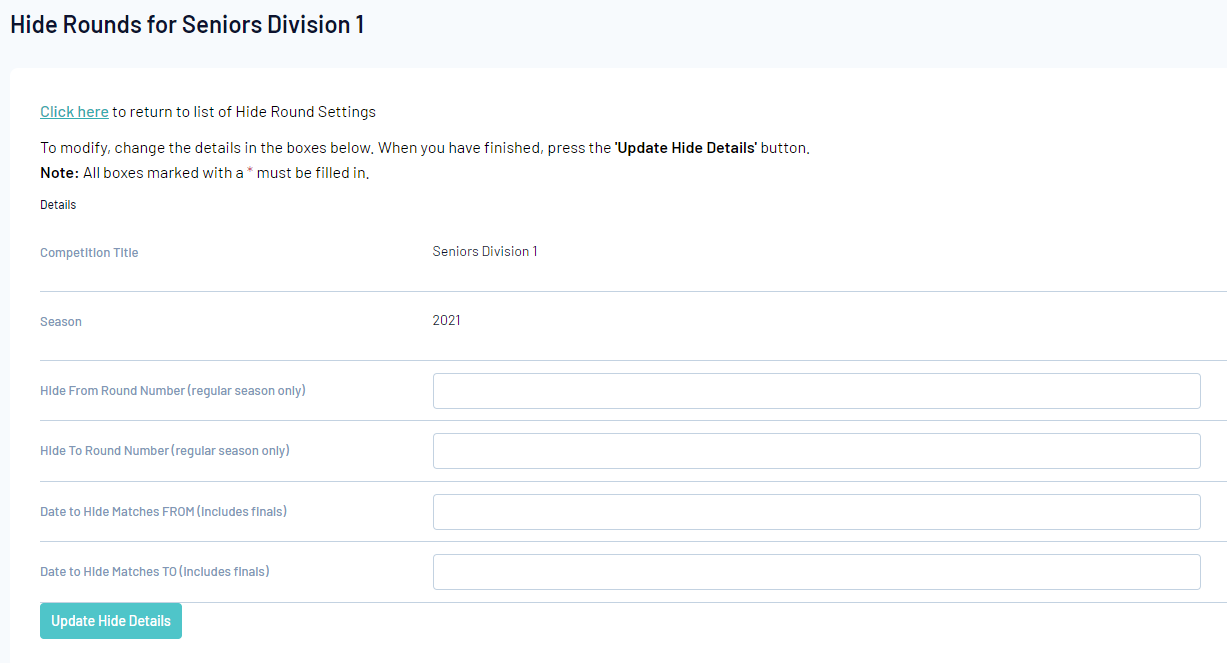Select the Date to Hide Matches TO field
1227x663 pixels.
pos(816,572)
